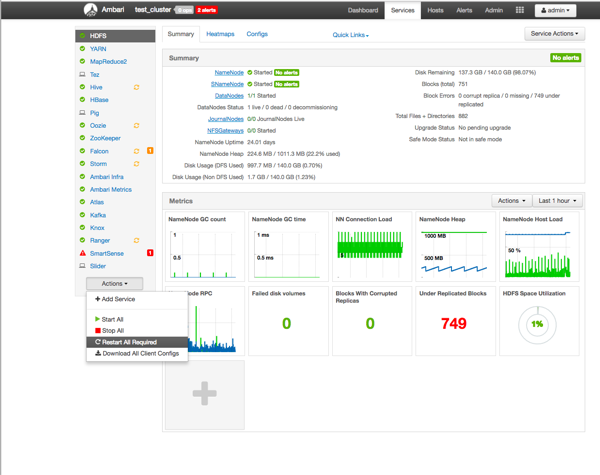The image size is (600, 475).
Task: Go to Alerts in top navigation
Action: (464, 10)
